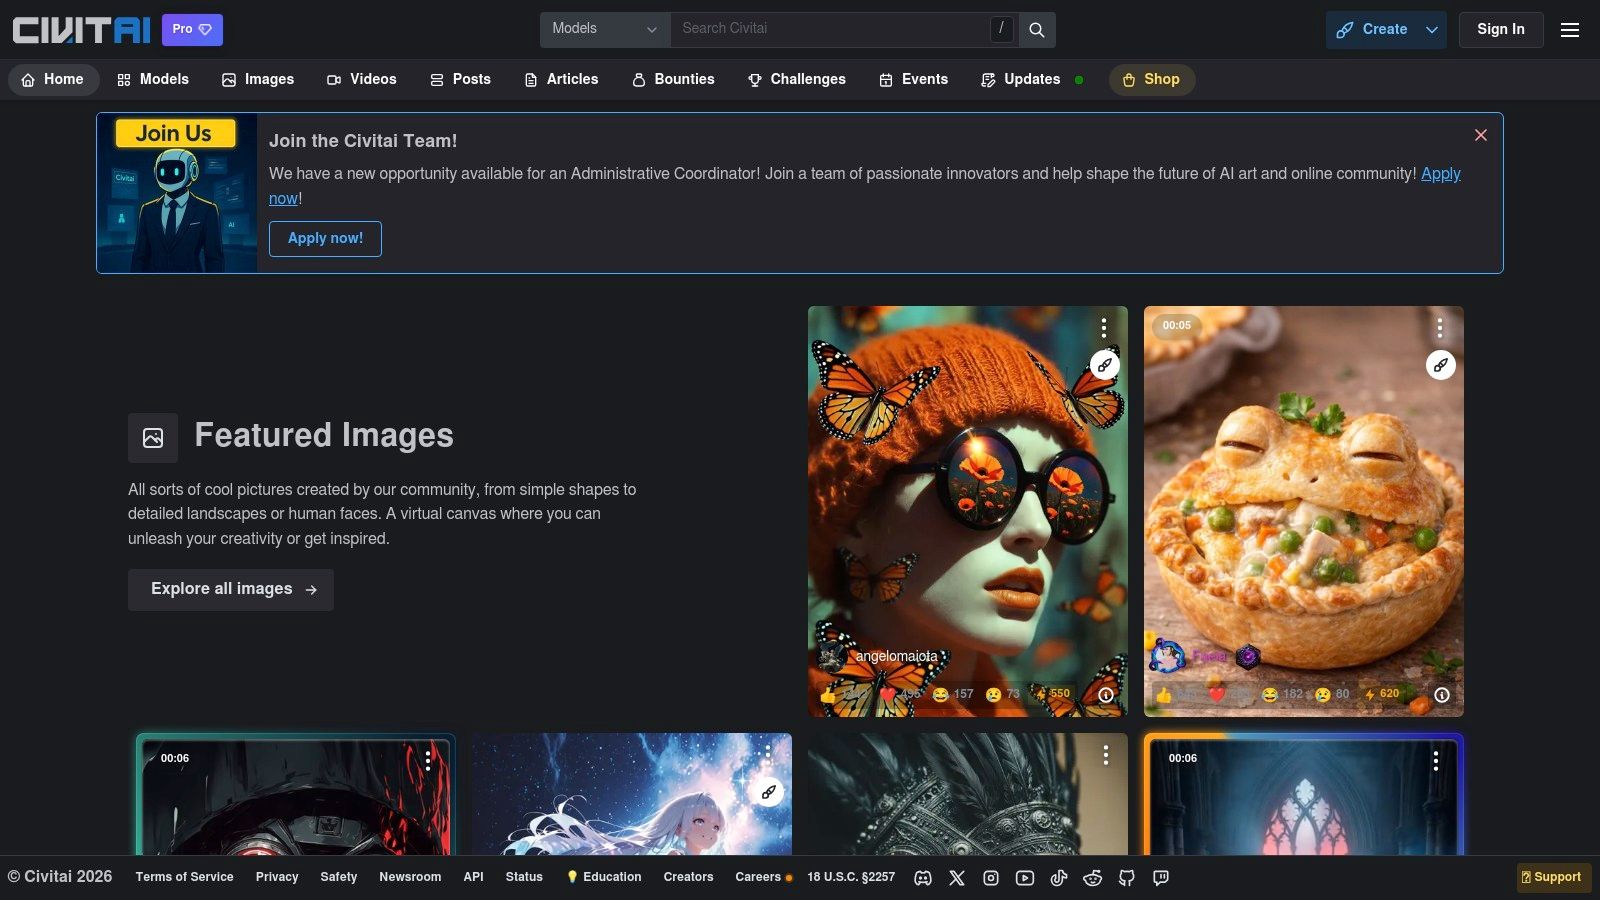
Task: Switch to the Challenges tab
Action: pos(797,79)
